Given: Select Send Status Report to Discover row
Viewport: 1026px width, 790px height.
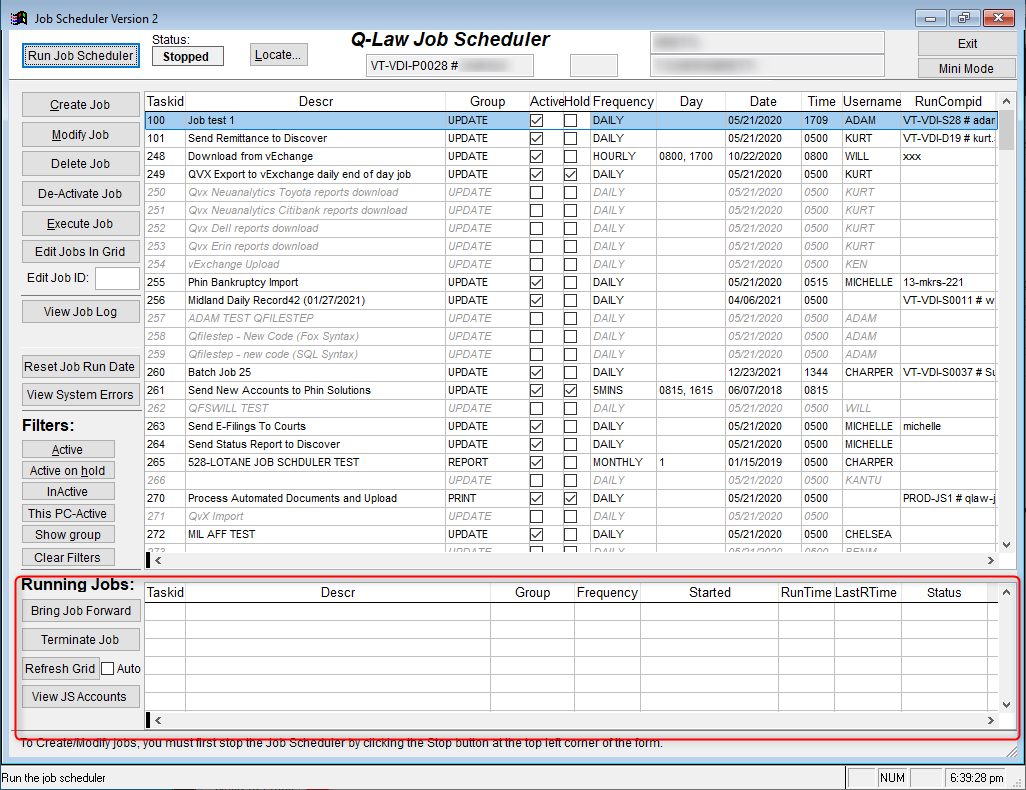Looking at the screenshot, I should 570,444.
